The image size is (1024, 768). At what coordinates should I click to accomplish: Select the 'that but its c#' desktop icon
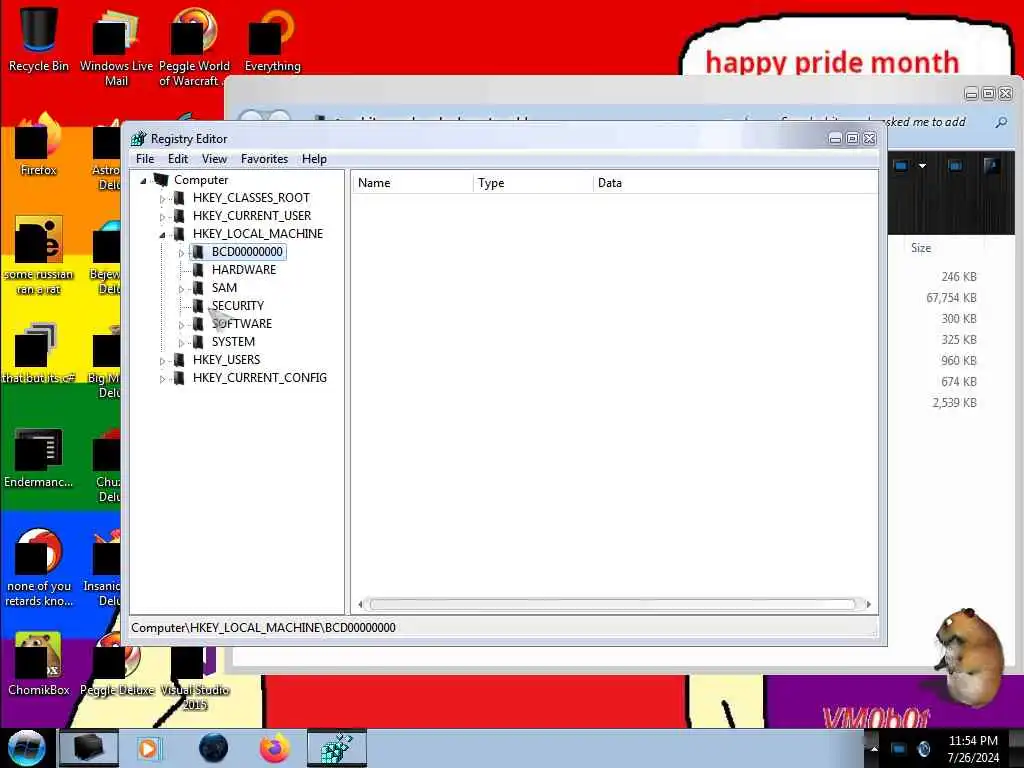tap(39, 353)
